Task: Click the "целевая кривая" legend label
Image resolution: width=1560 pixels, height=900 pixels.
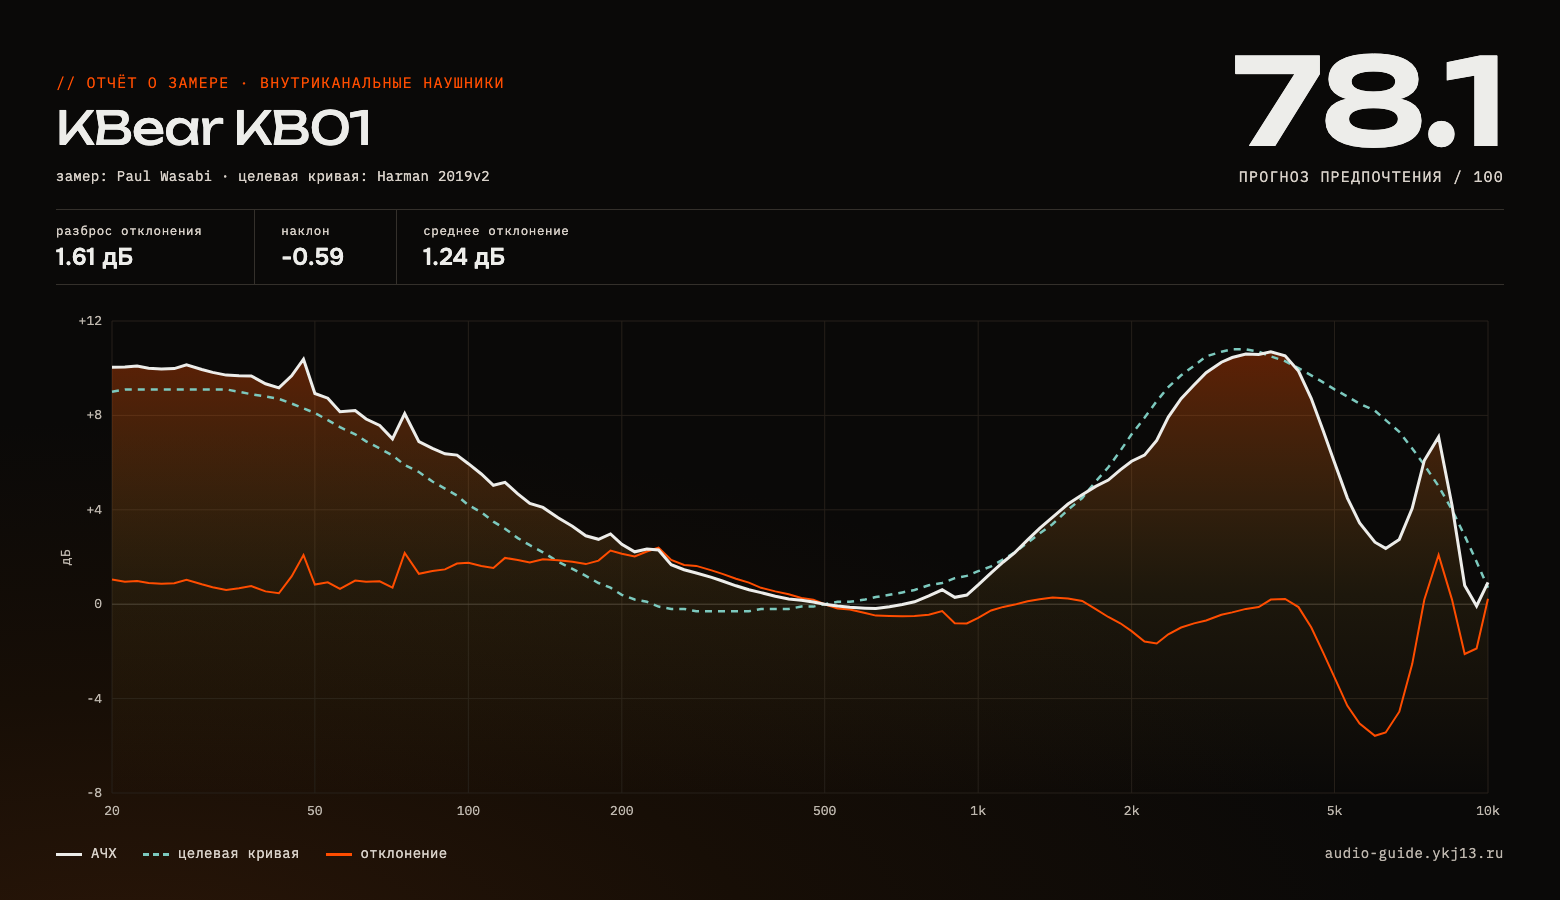Action: tap(238, 854)
